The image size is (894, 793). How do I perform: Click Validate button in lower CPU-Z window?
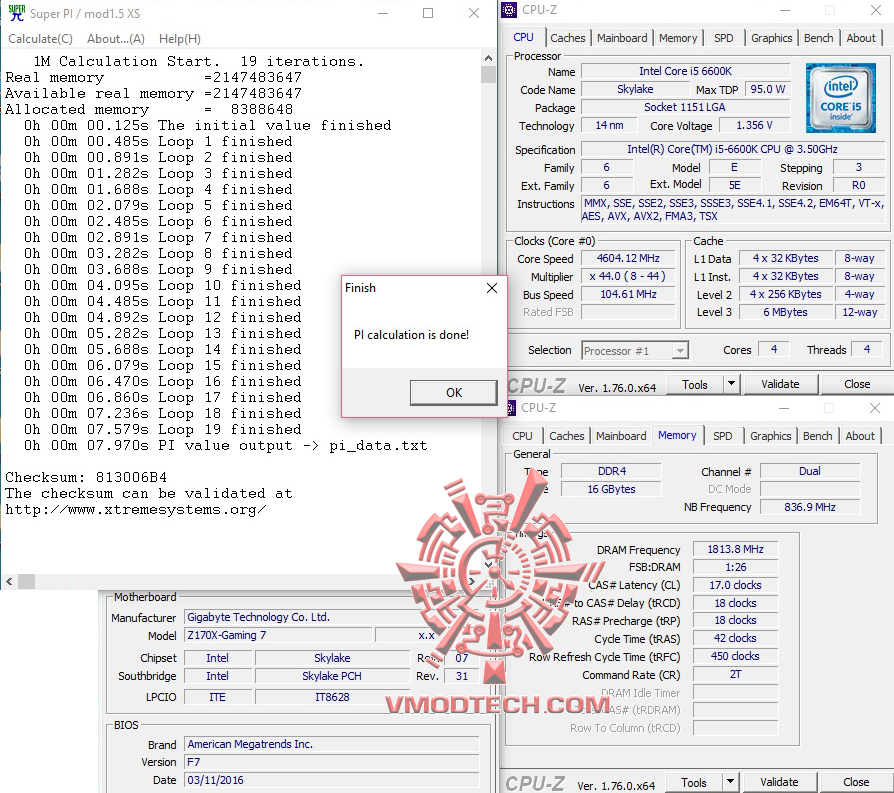pyautogui.click(x=779, y=783)
